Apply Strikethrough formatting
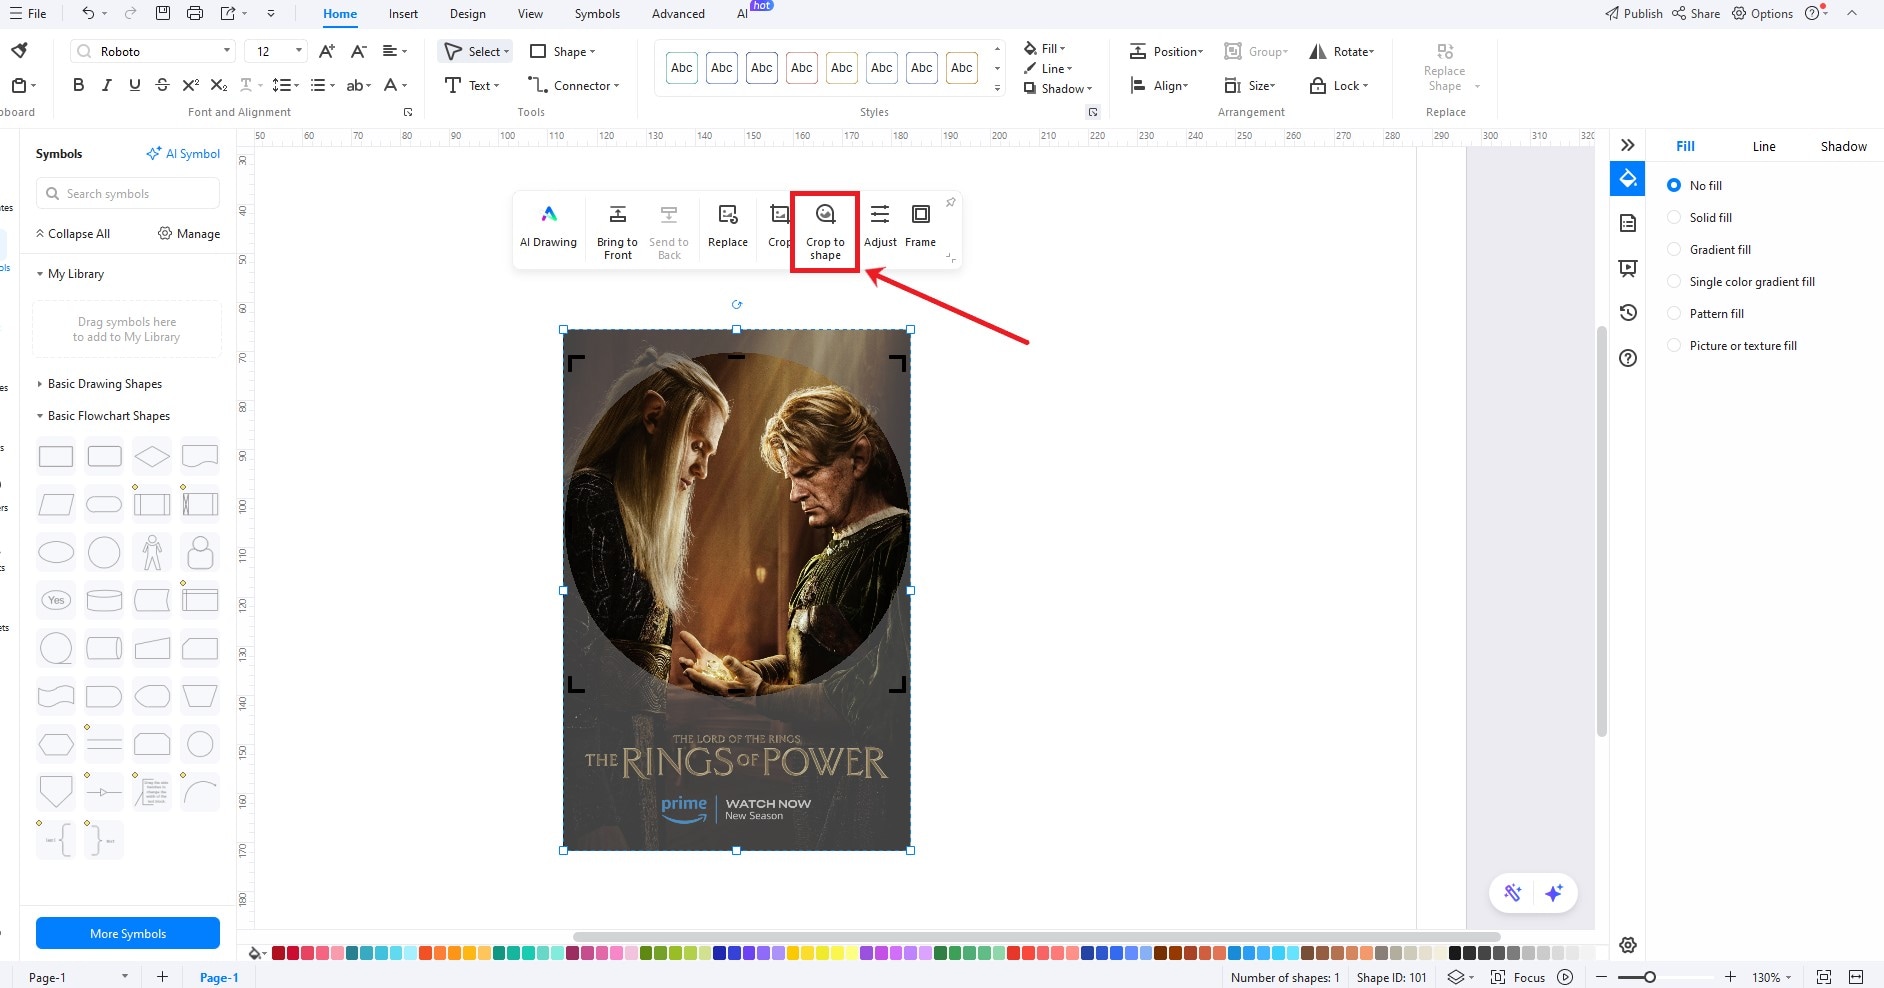The image size is (1884, 988). coord(162,85)
